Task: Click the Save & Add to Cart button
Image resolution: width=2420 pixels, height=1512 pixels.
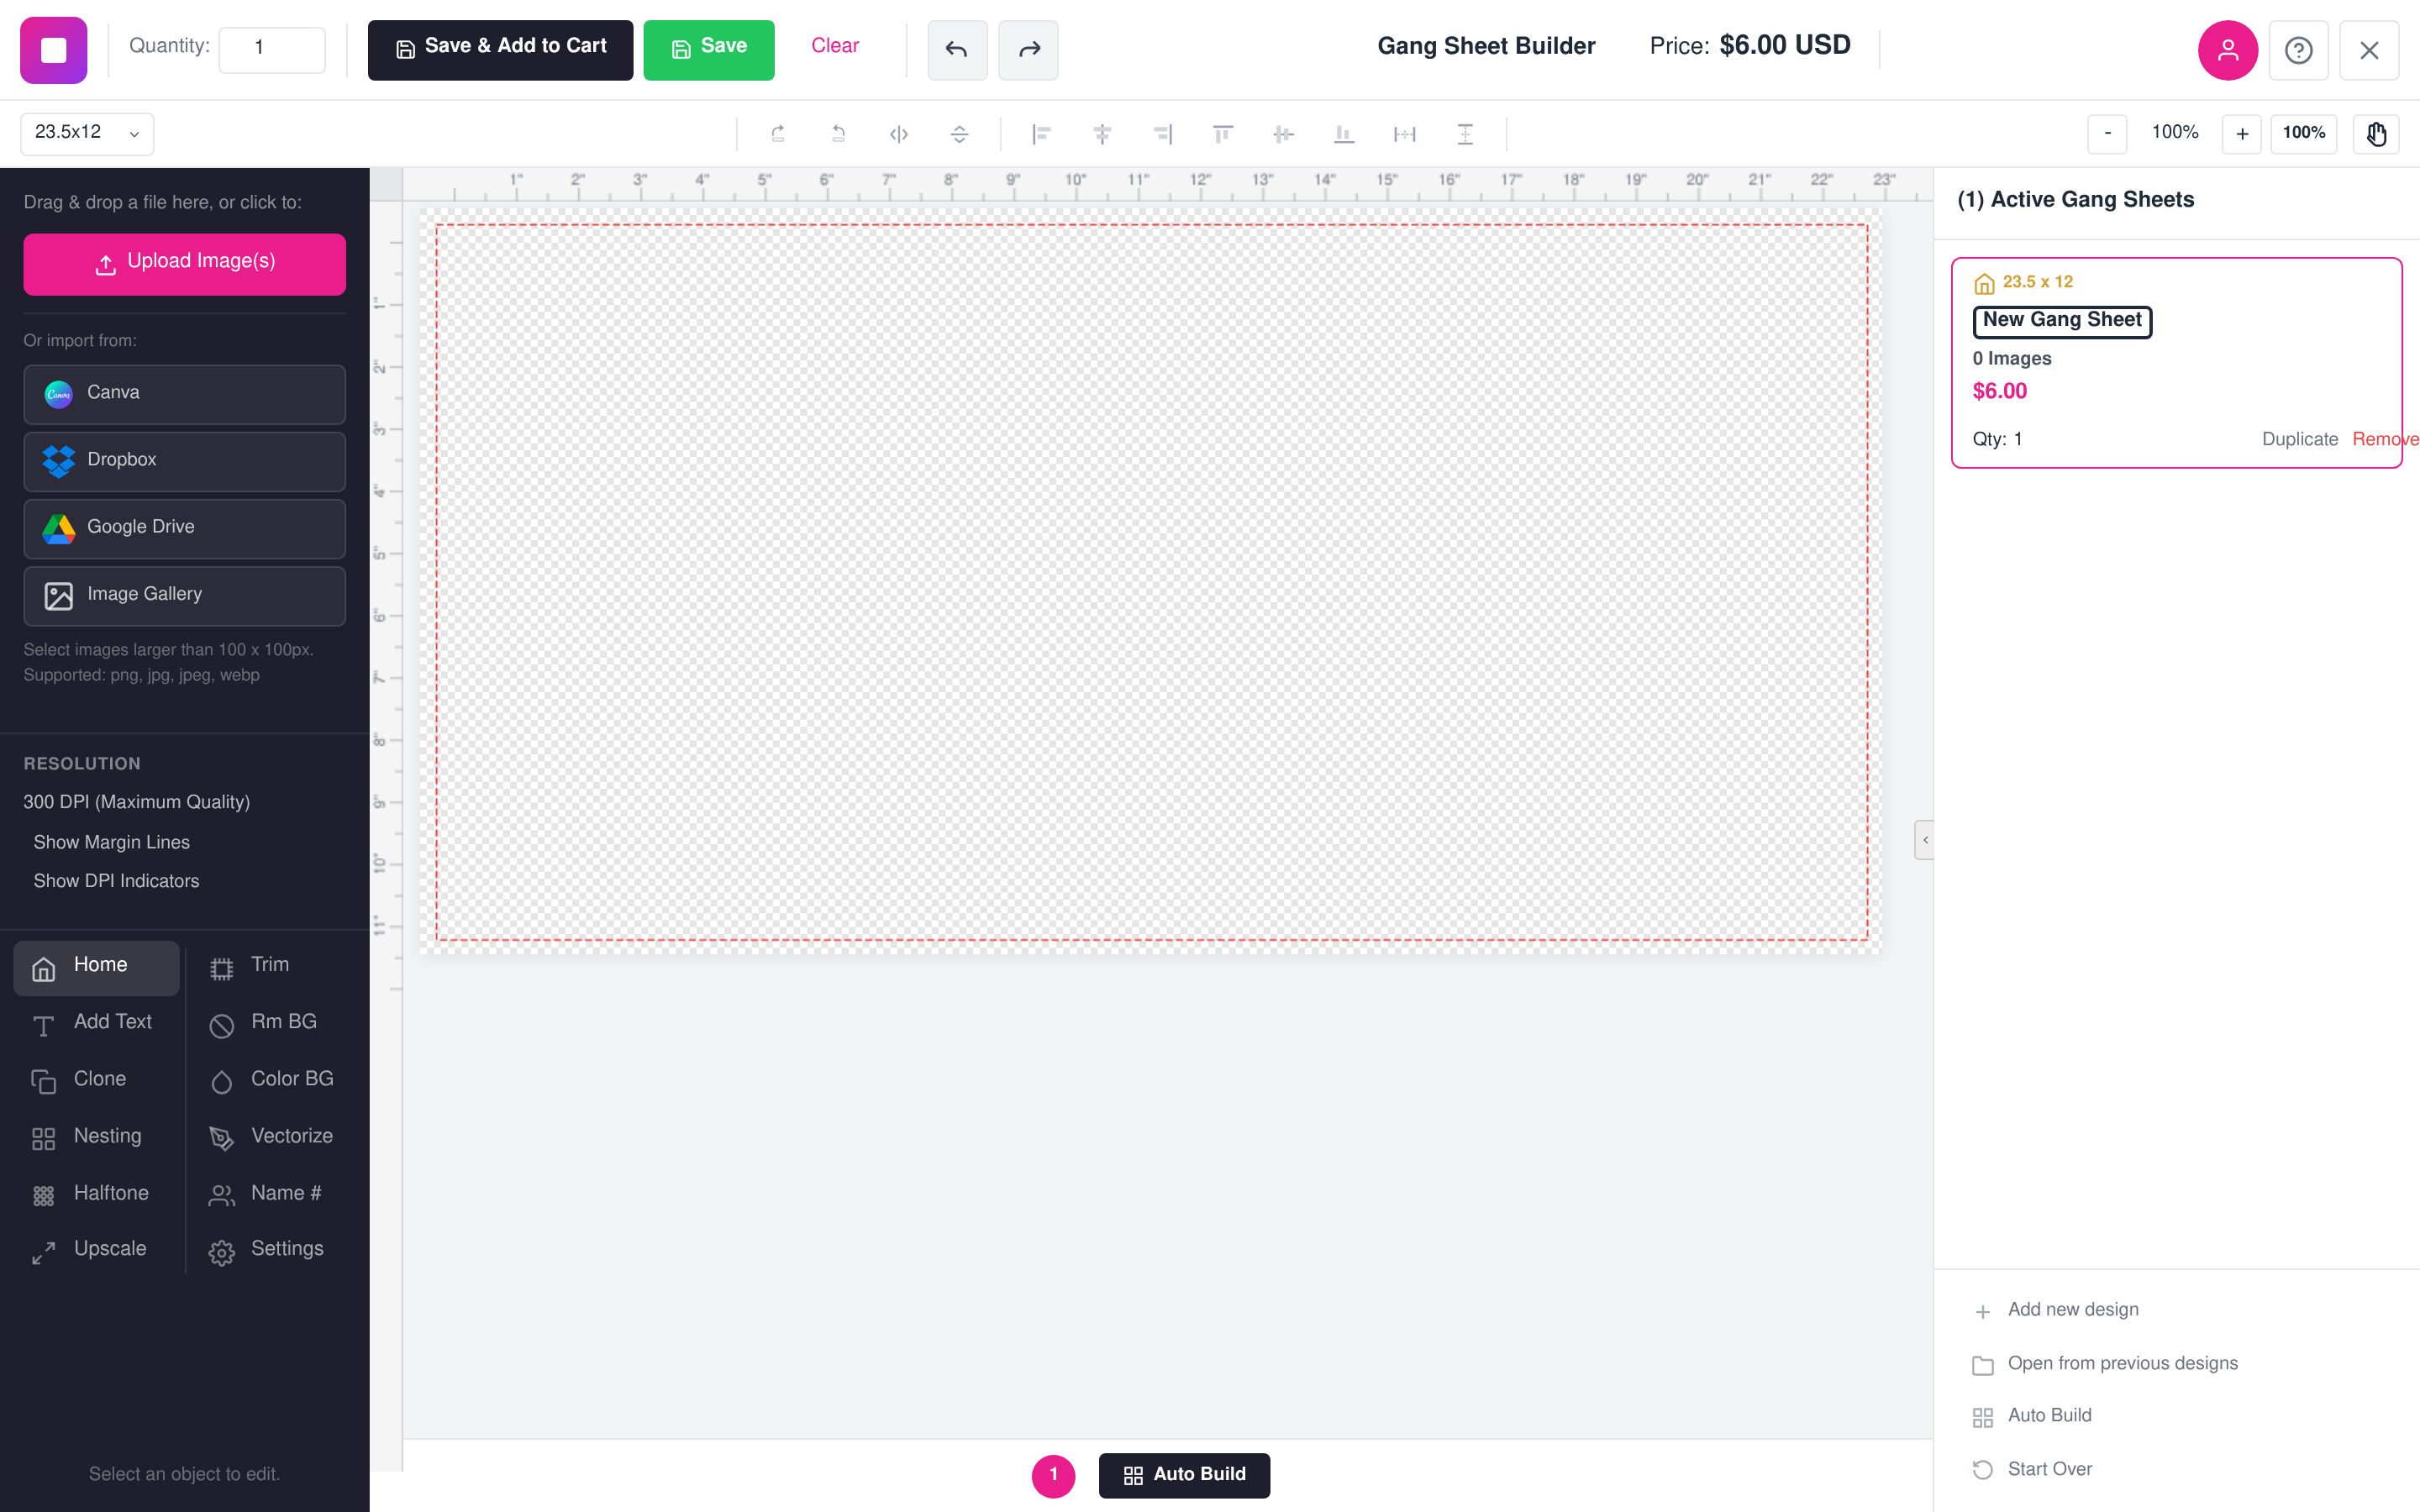Action: 499,45
